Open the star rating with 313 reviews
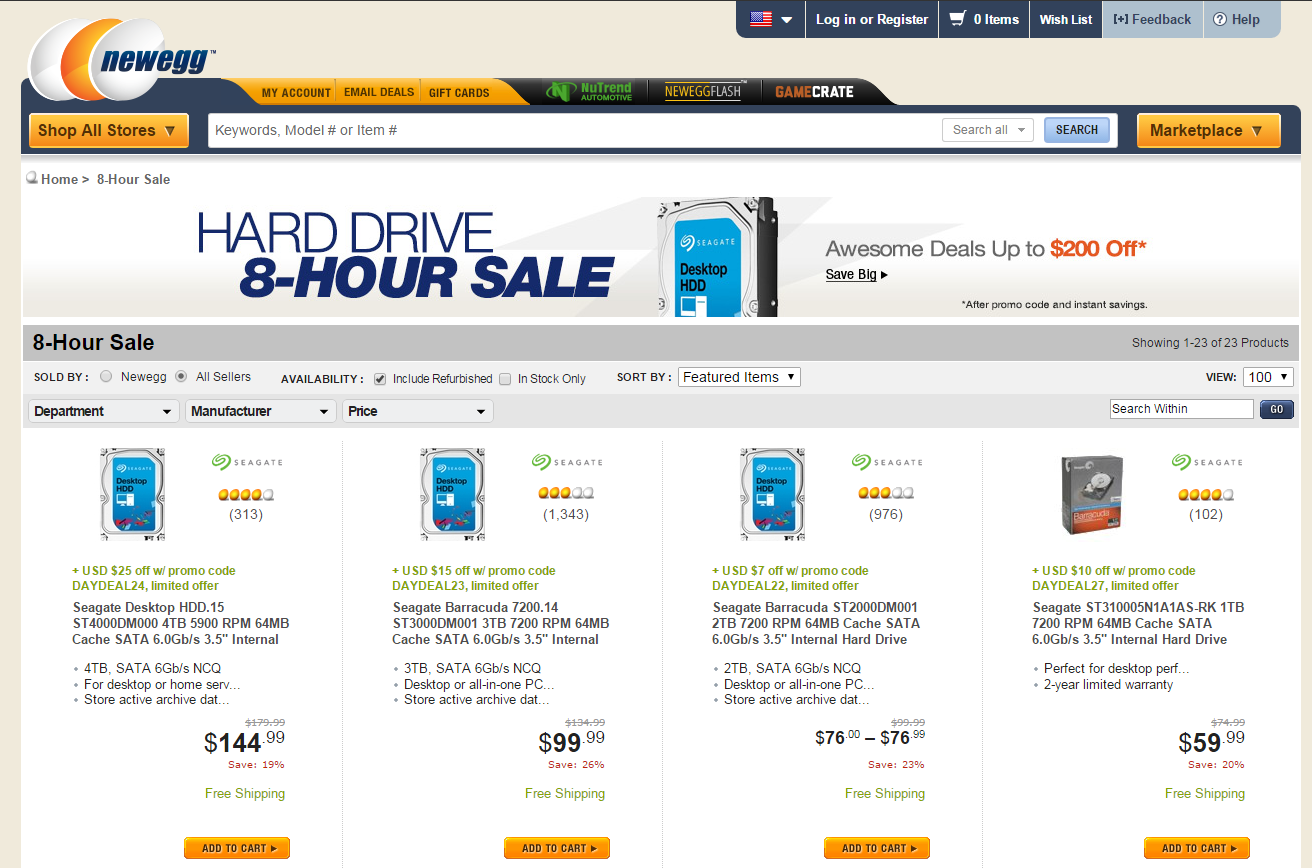This screenshot has height=868, width=1312. click(x=245, y=494)
